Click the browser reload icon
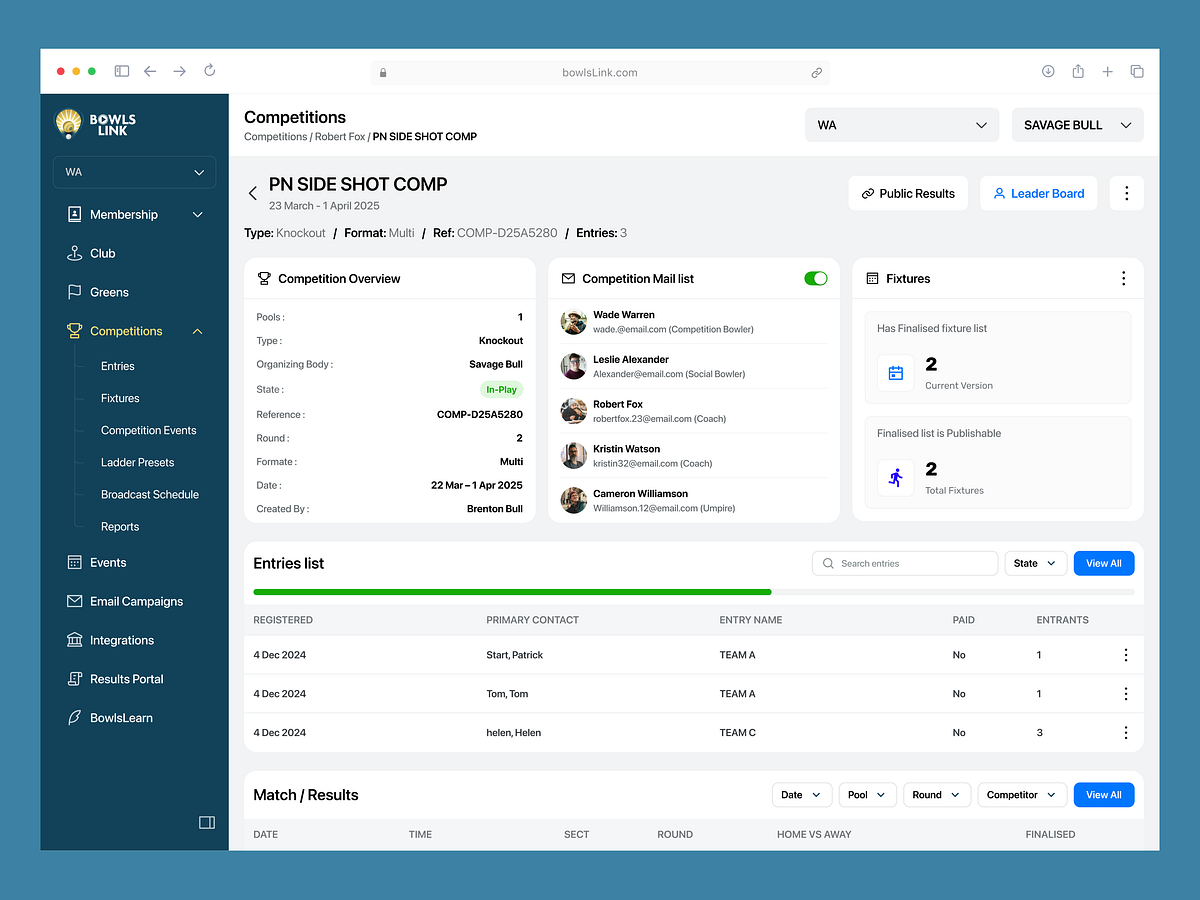 point(209,71)
